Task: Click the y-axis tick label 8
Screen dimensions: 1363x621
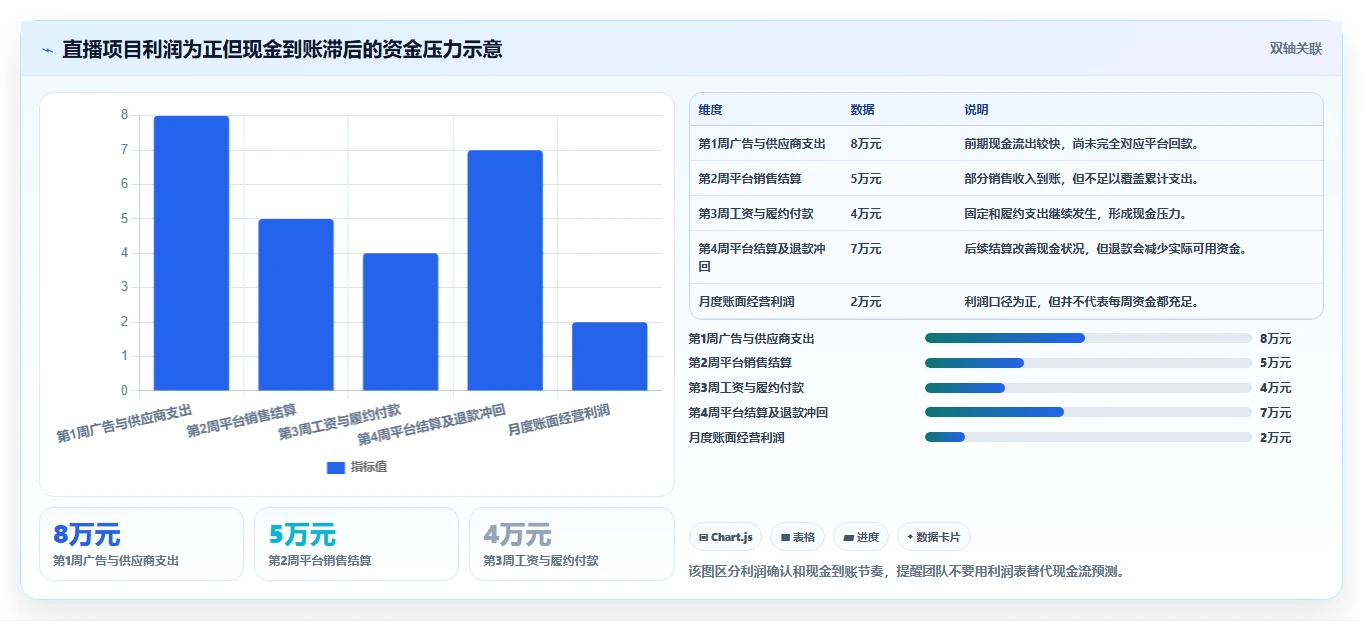Action: pos(125,115)
